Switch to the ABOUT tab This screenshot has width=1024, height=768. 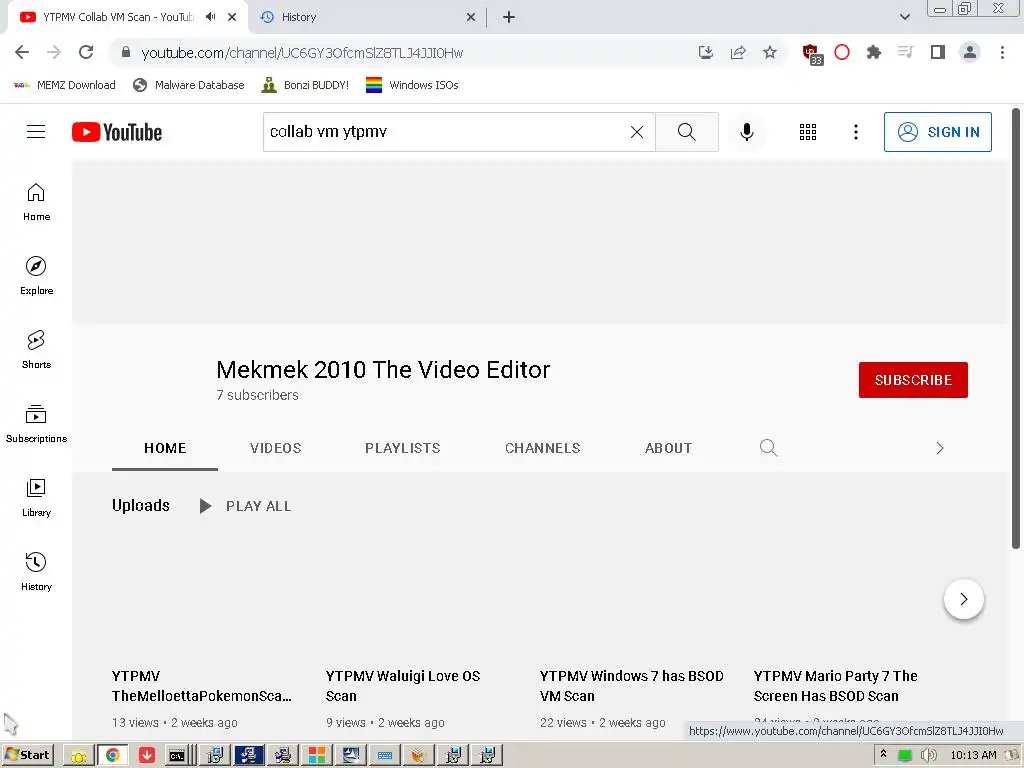click(668, 448)
